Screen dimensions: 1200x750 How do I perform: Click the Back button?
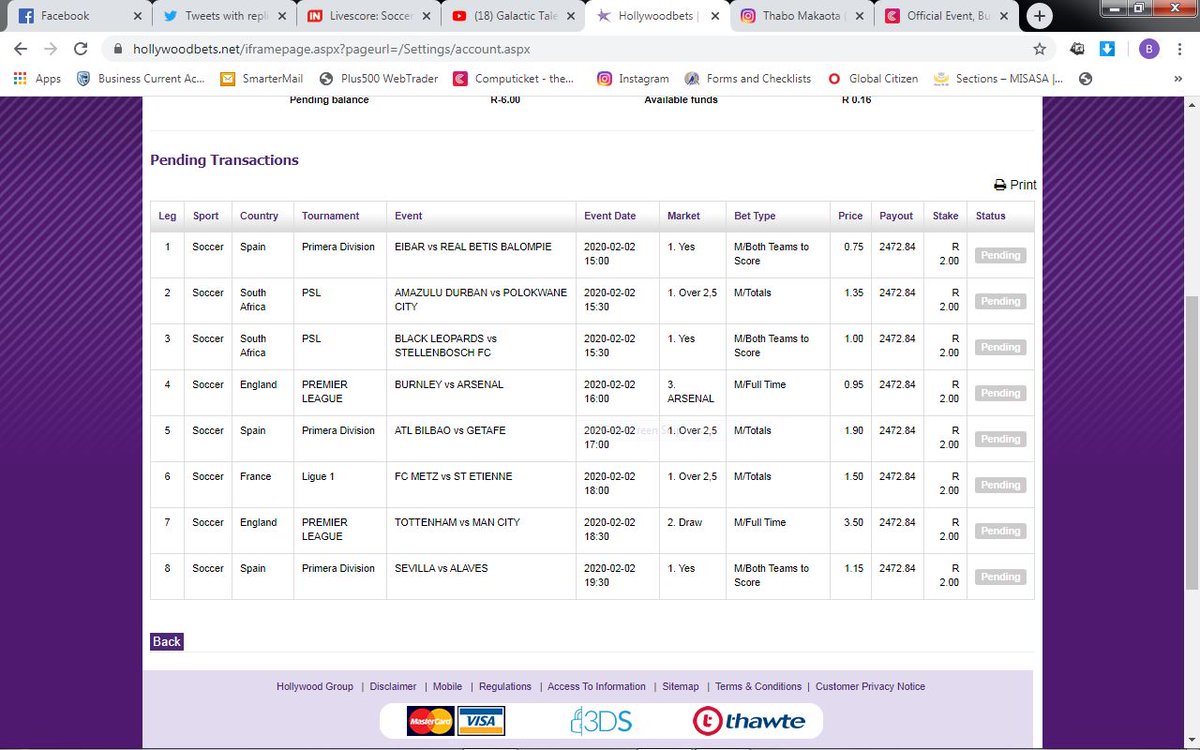[x=167, y=641]
